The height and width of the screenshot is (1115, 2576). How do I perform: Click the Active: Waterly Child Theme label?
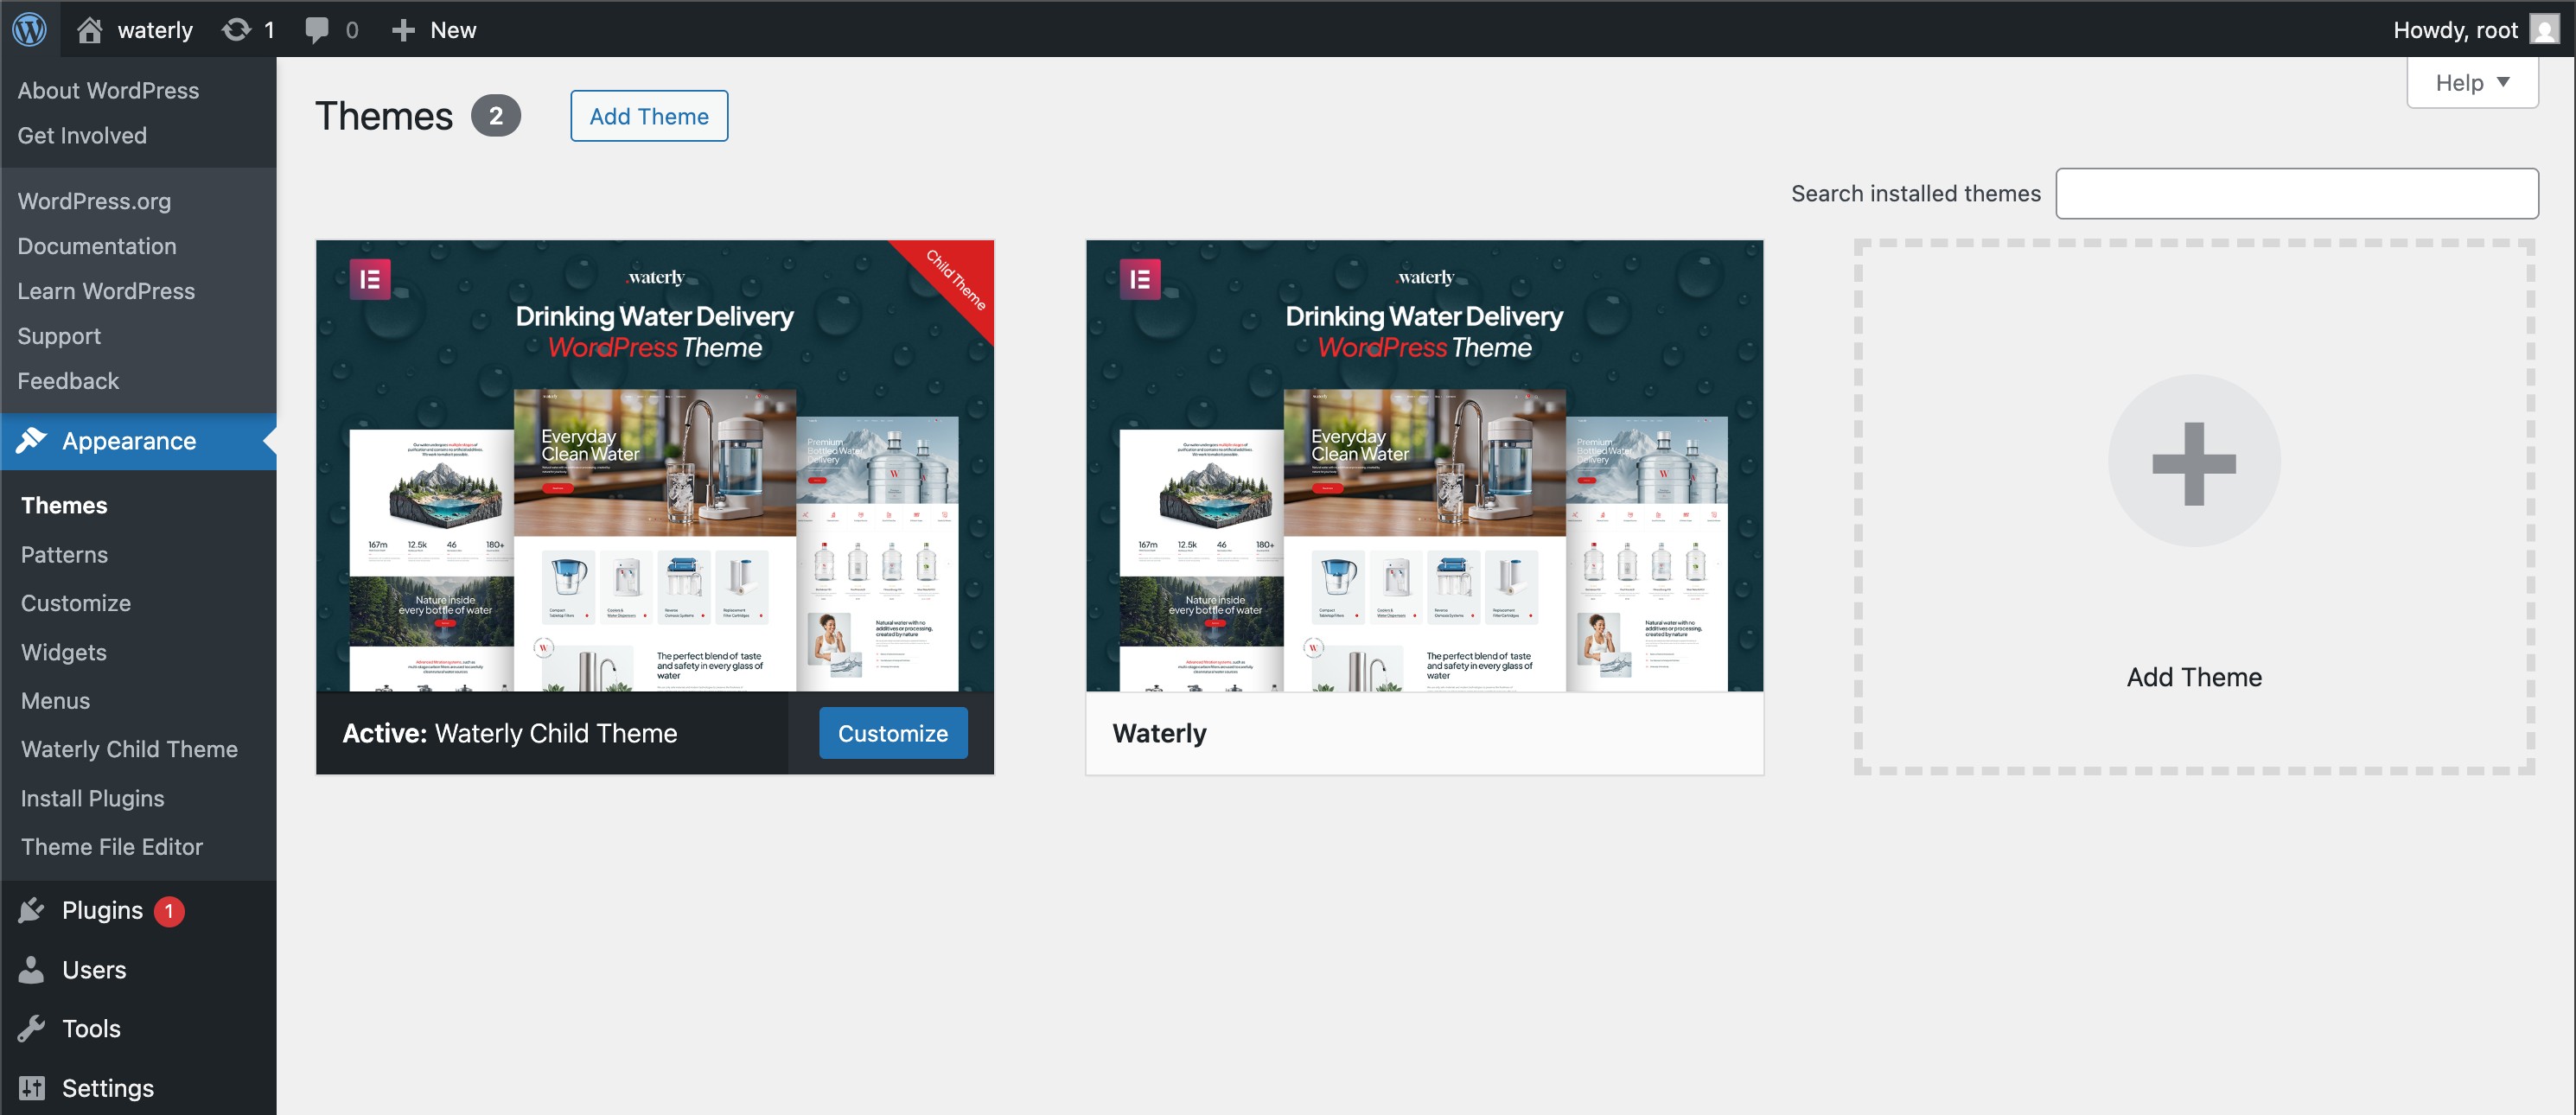pyautogui.click(x=510, y=733)
